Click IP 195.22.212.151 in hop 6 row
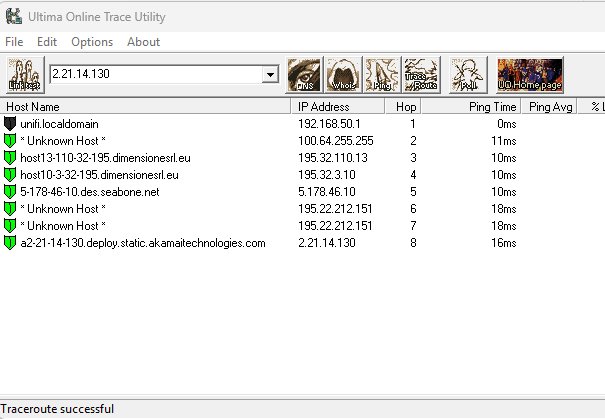This screenshot has width=605, height=419. click(335, 209)
